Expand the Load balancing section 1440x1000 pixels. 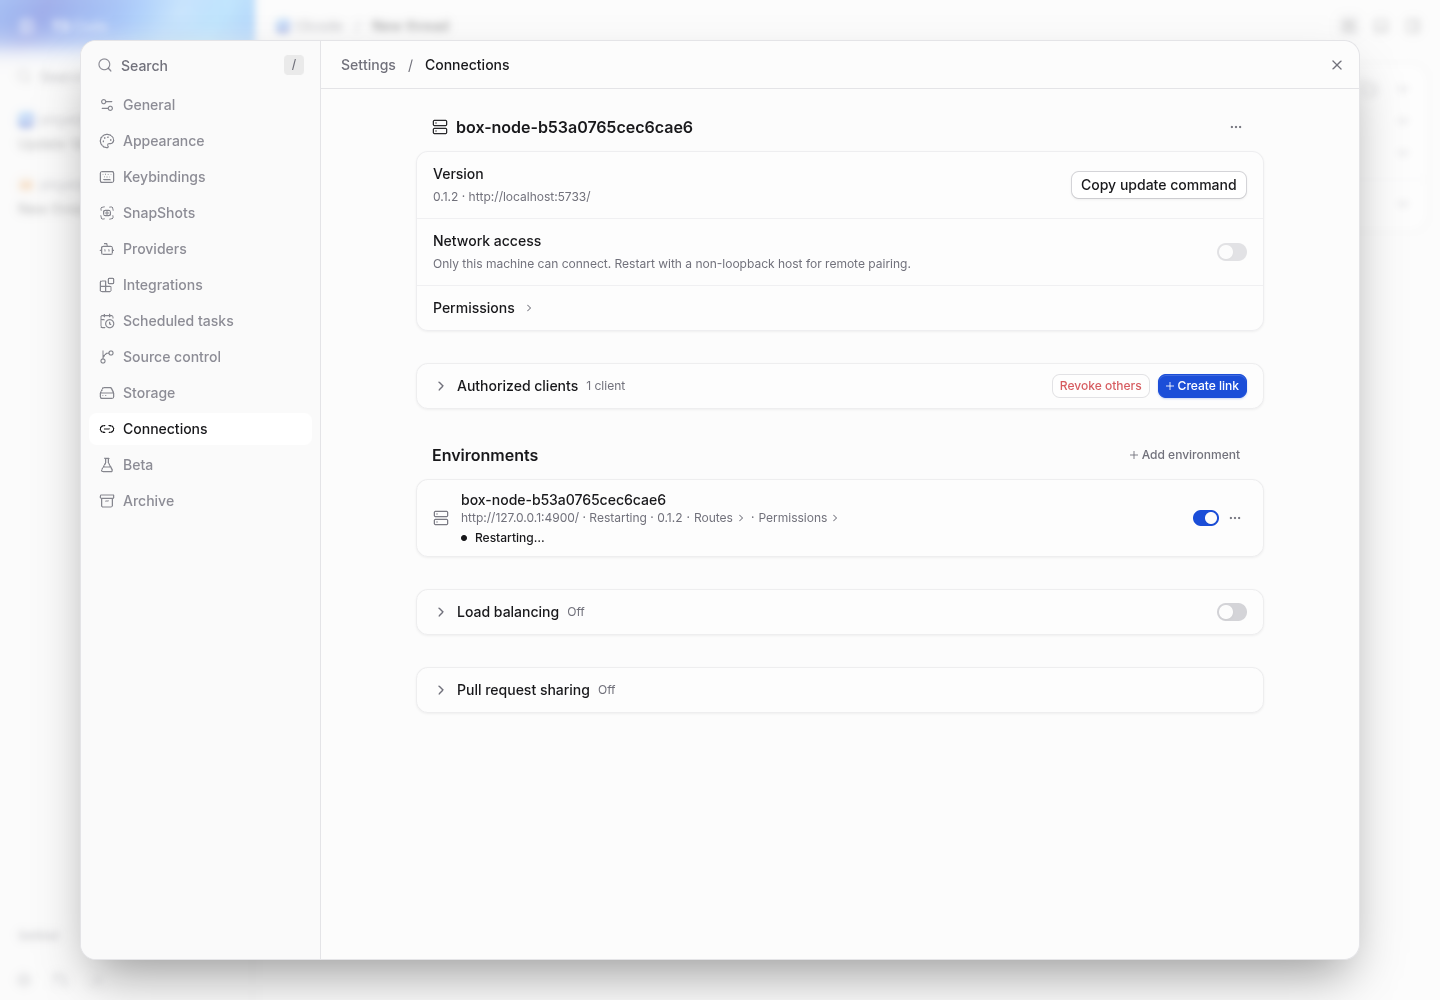click(x=441, y=612)
